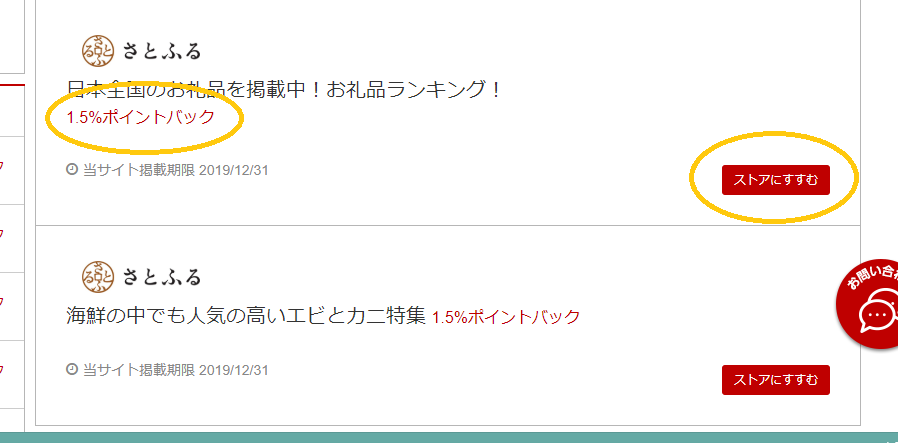898x443 pixels.
Task: Click the teal footer bar at the page bottom
Action: pos(449,438)
